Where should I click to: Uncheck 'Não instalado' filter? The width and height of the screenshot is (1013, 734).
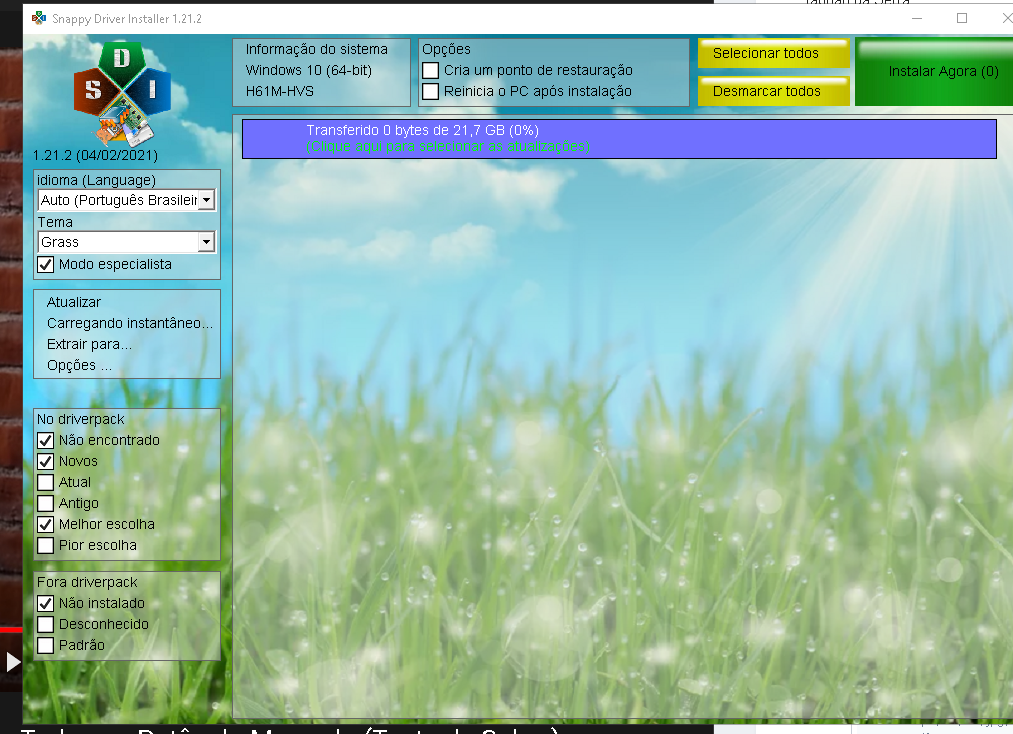[x=45, y=603]
